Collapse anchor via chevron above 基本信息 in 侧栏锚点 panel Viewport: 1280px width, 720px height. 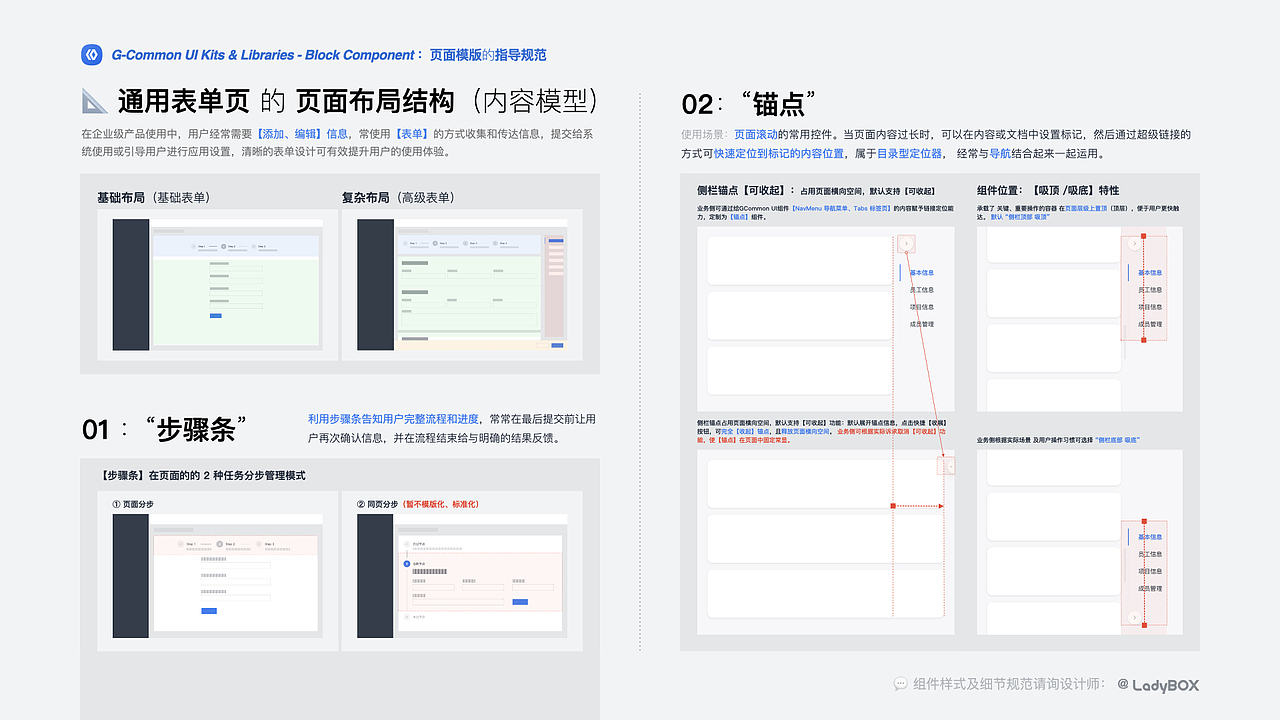[x=906, y=243]
